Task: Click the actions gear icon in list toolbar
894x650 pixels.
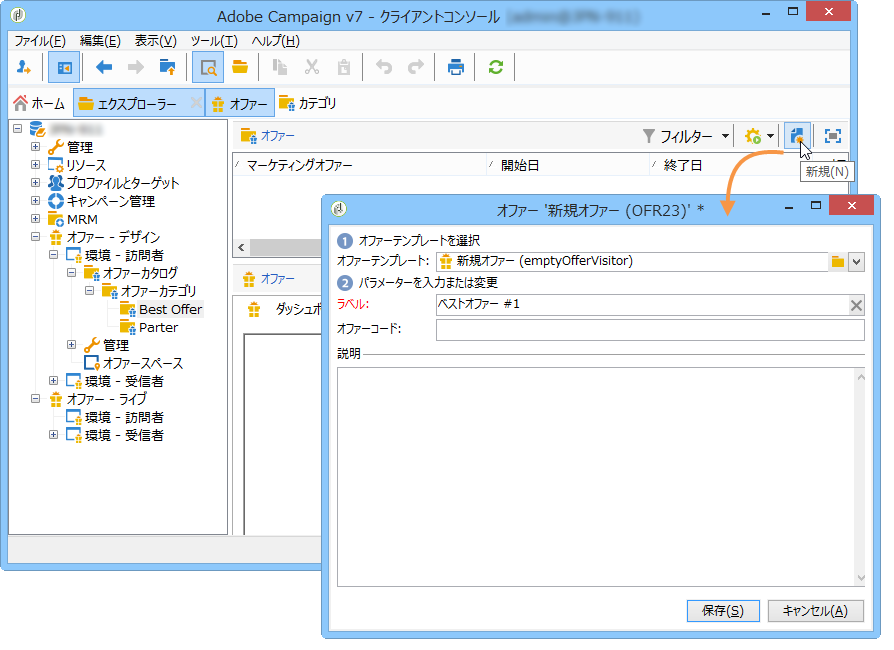Action: click(x=753, y=136)
